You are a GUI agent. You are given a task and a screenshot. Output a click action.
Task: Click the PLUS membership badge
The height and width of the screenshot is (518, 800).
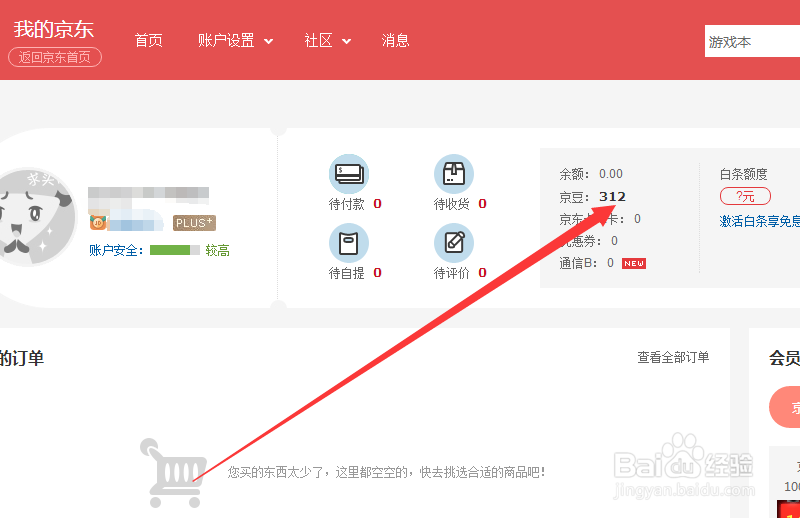click(x=194, y=223)
